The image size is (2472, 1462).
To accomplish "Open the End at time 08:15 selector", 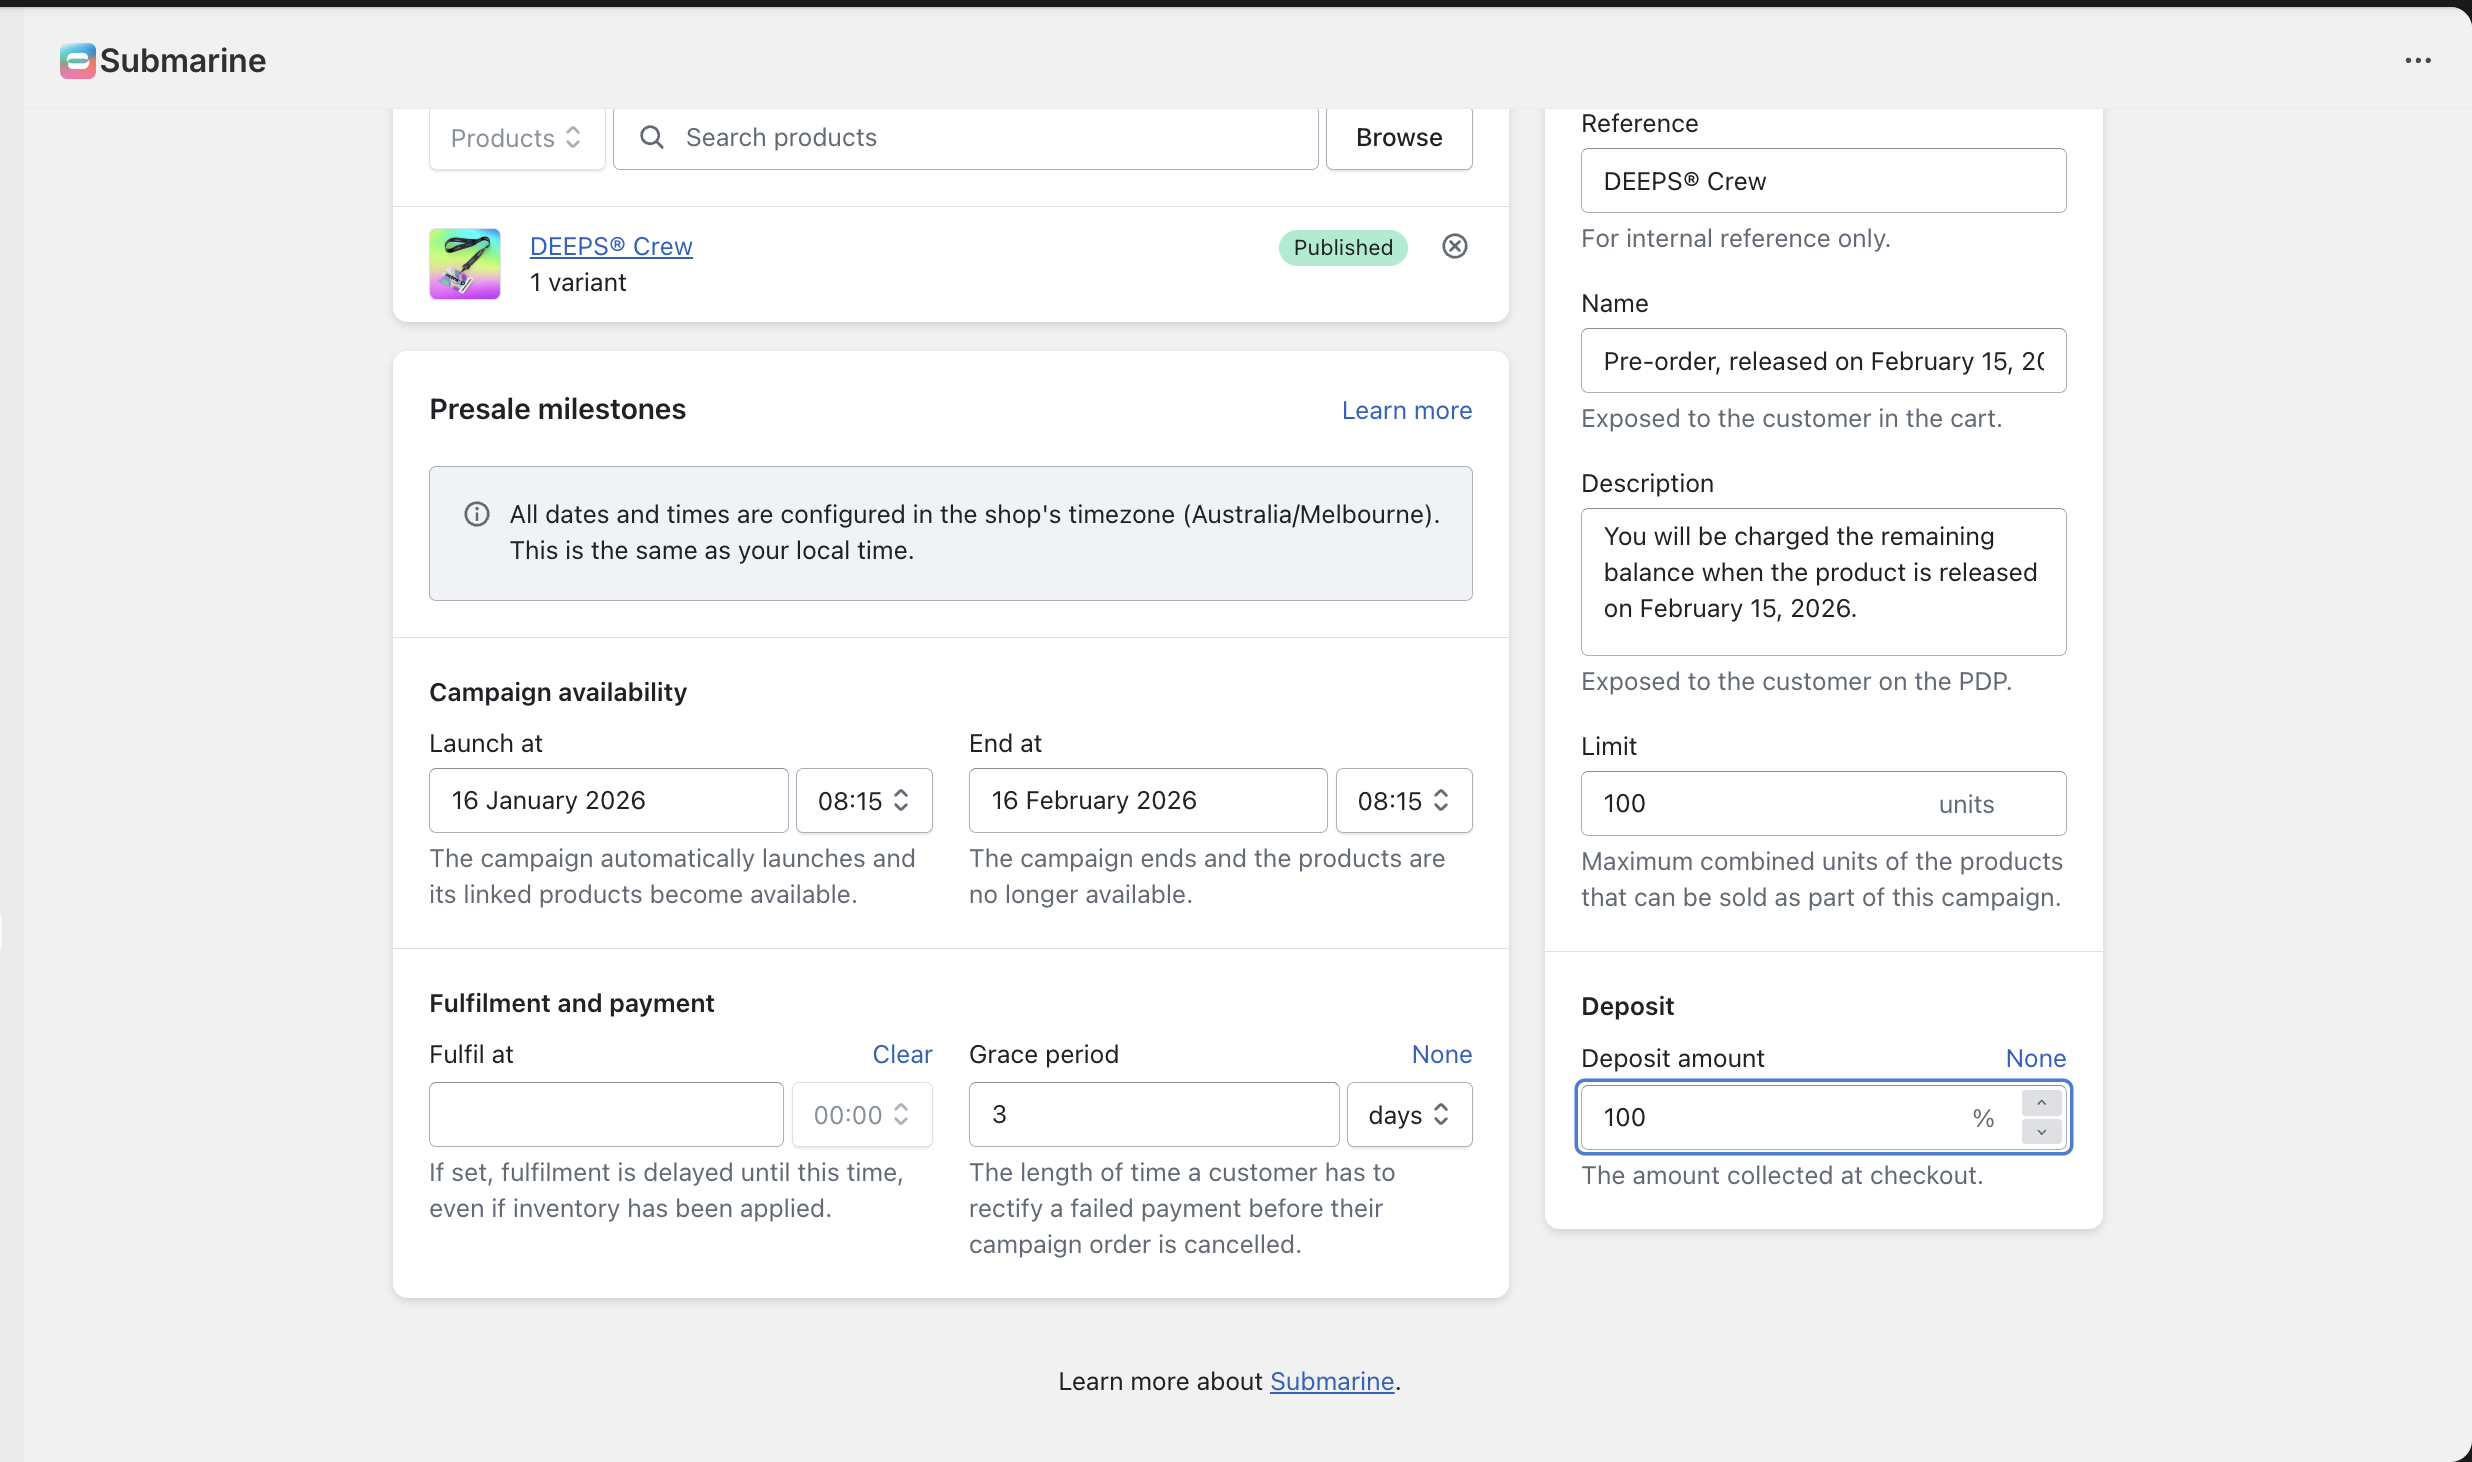I will click(x=1403, y=801).
